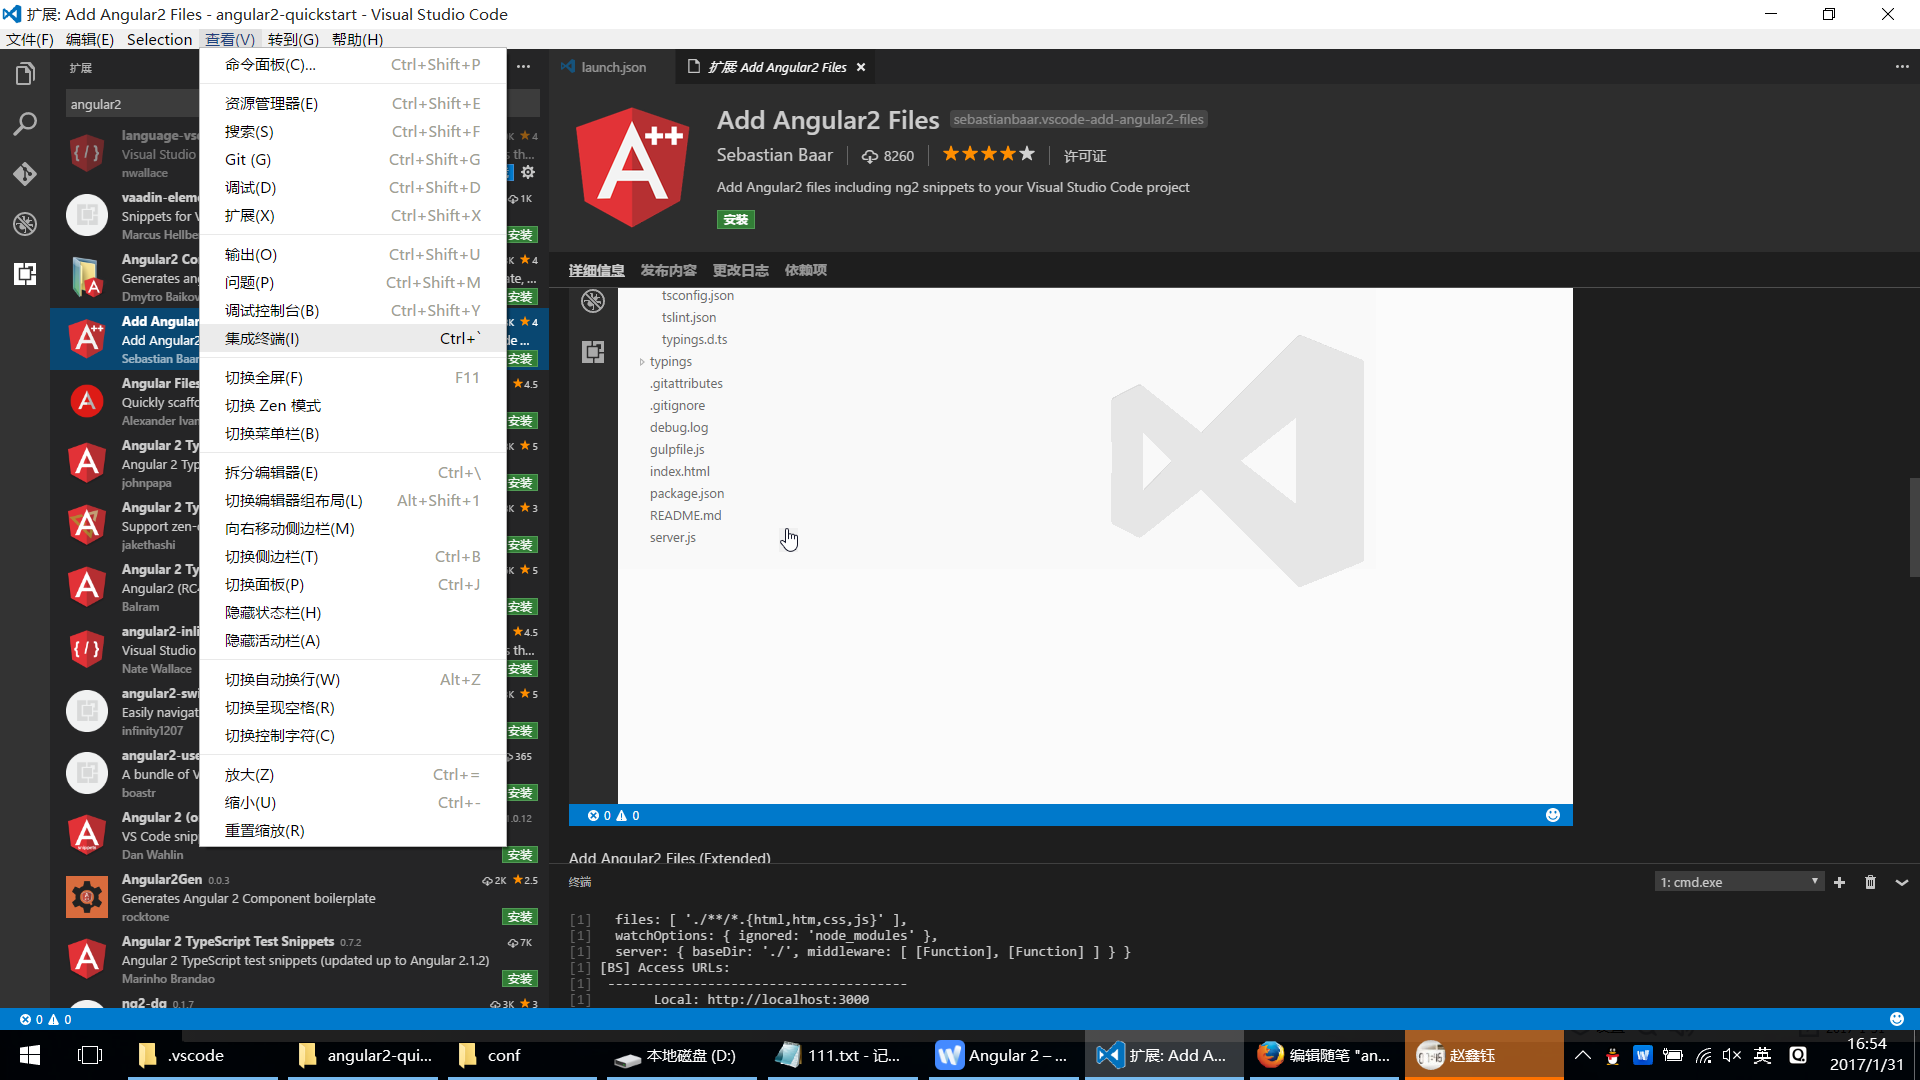The image size is (1920, 1080).
Task: Open the Git source control icon
Action: pyautogui.click(x=25, y=174)
